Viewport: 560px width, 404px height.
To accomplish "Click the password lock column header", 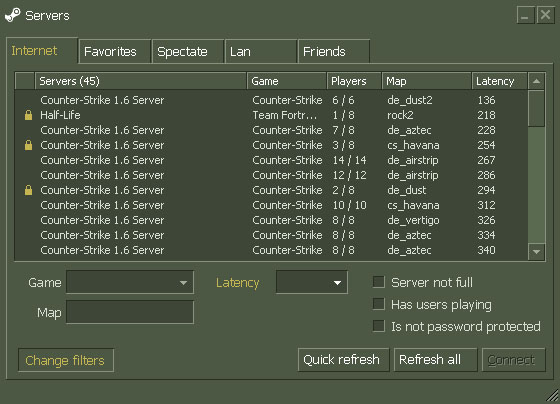I will (x=25, y=81).
